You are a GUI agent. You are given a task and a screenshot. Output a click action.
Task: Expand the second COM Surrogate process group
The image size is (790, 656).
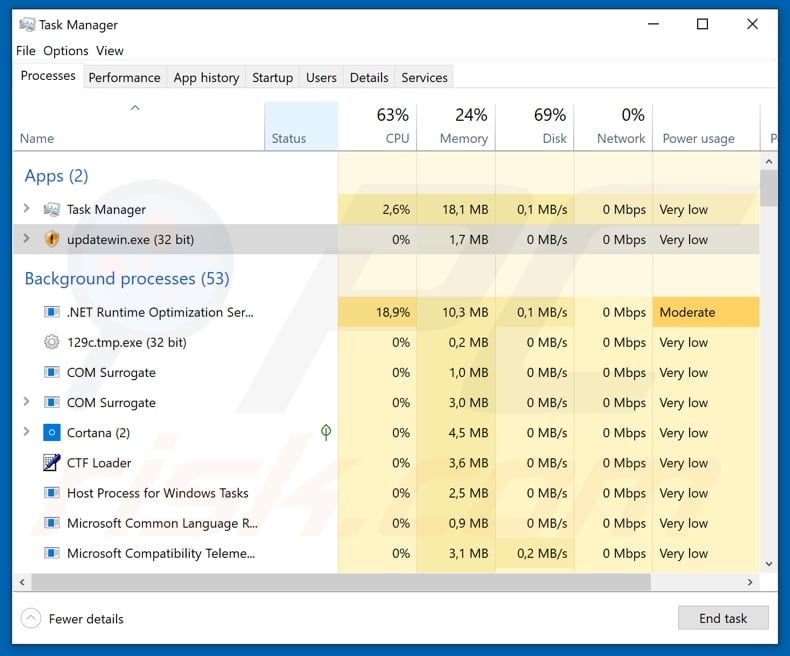(27, 402)
